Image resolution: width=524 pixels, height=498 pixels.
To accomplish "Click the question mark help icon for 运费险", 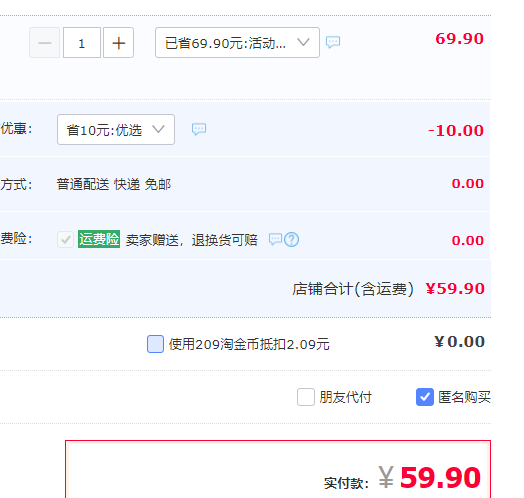I will pos(291,240).
